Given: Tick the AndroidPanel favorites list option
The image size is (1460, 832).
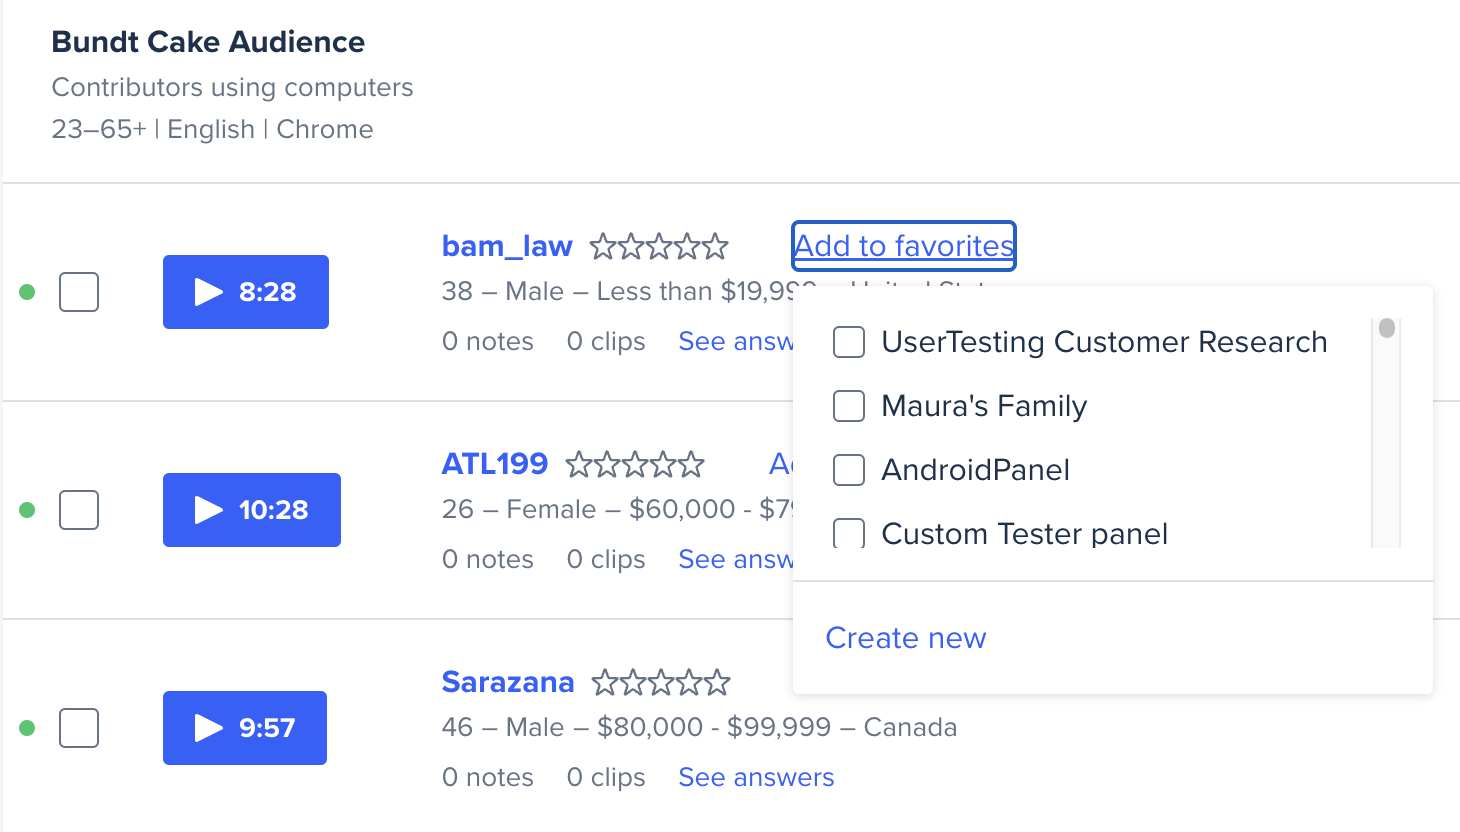Looking at the screenshot, I should click(849, 470).
